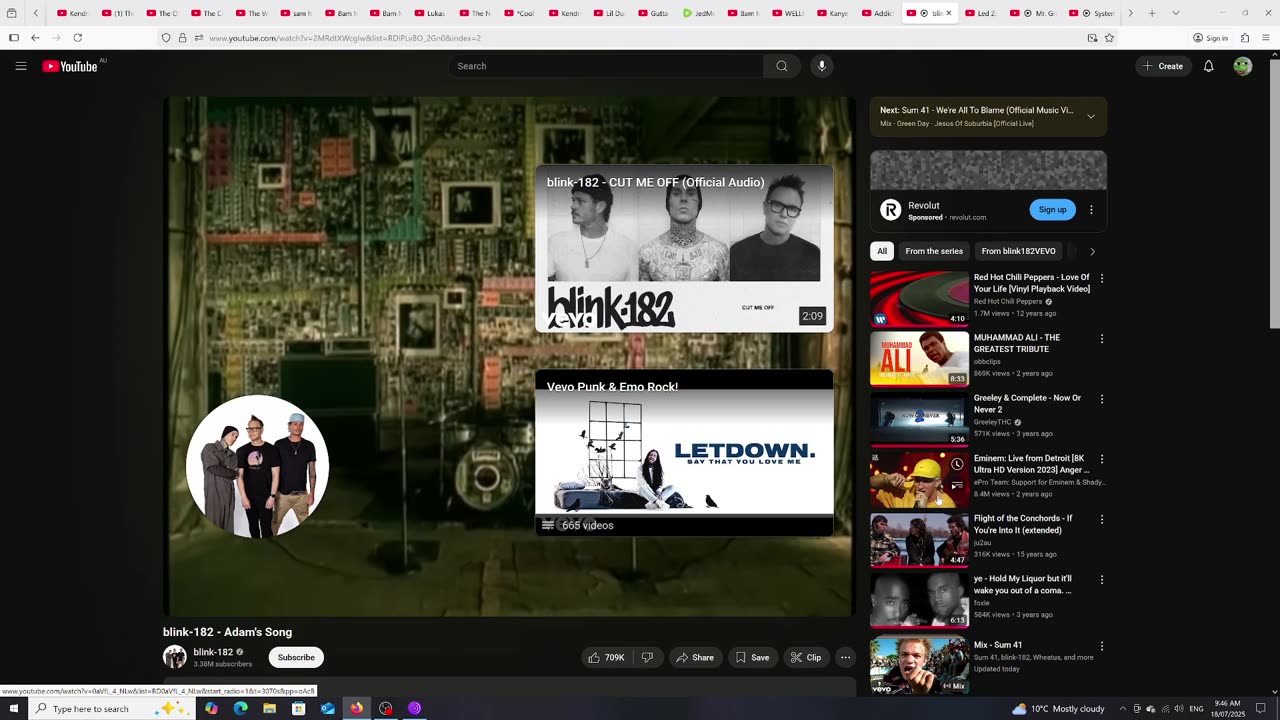
Task: Open Red Hot Chili Peppers video thumbnail
Action: pos(919,299)
